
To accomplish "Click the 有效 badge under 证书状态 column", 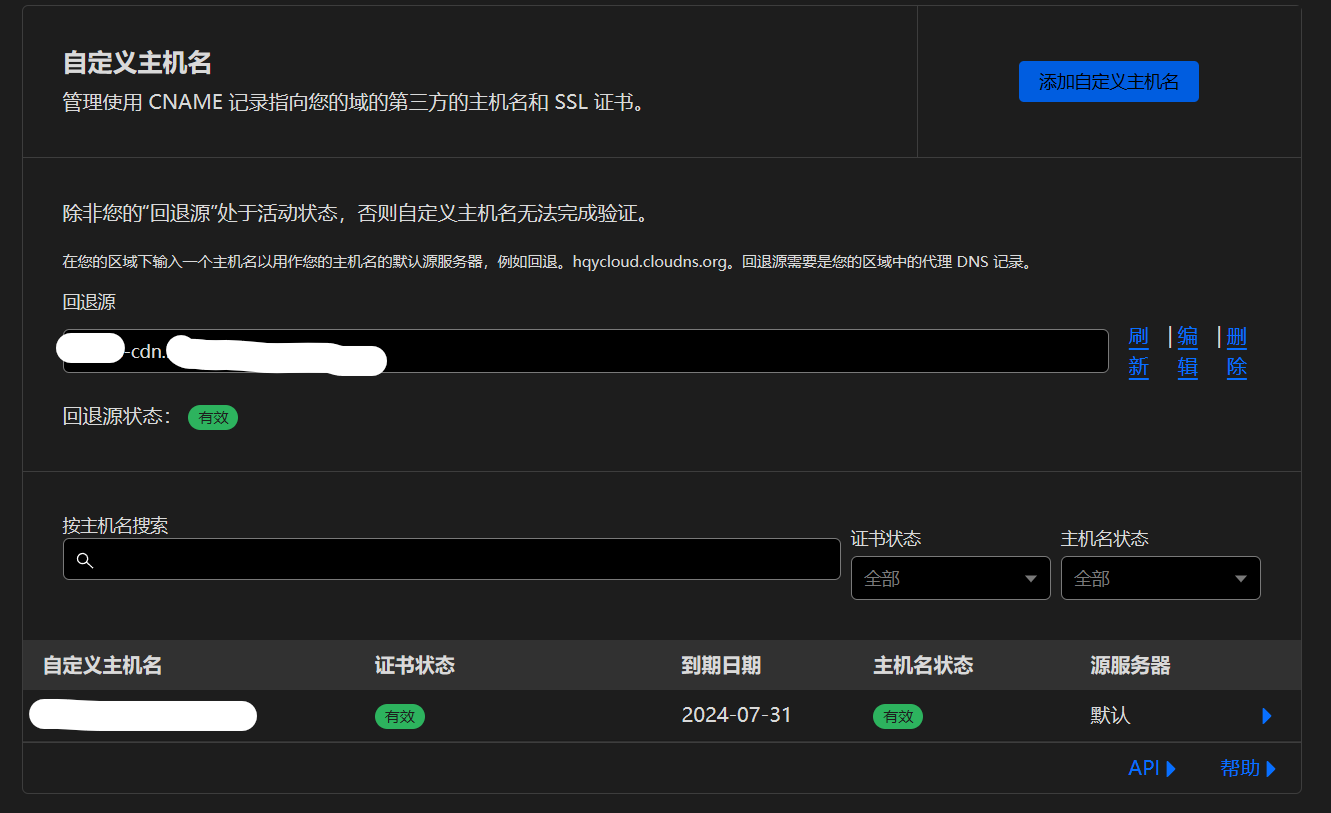I will (x=400, y=717).
